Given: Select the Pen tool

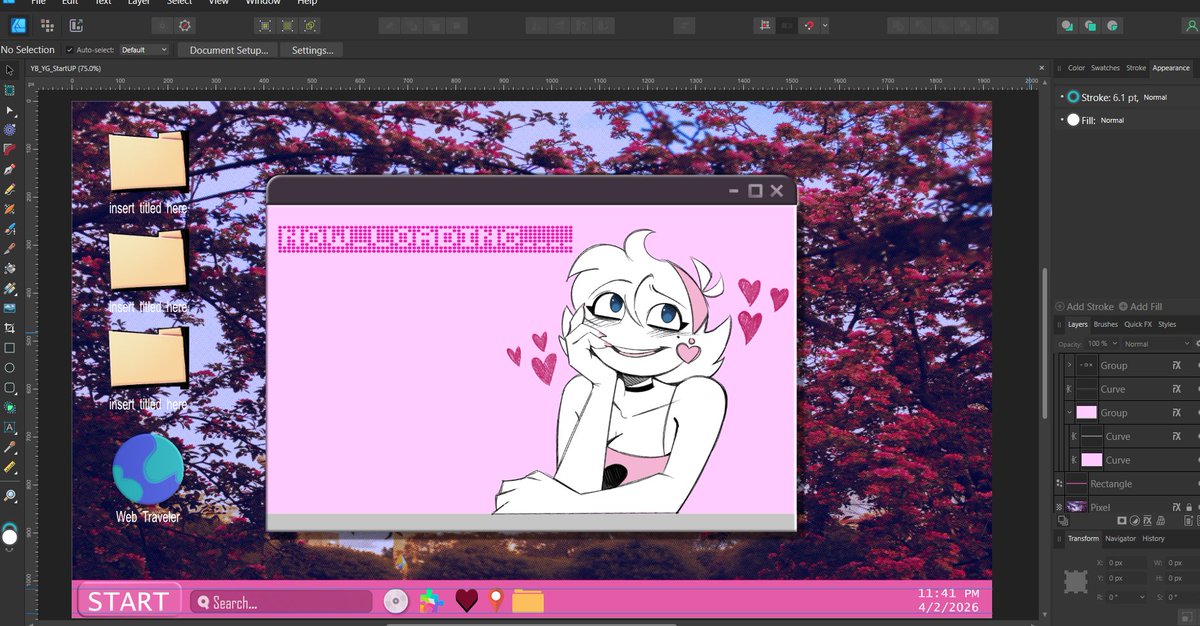Looking at the screenshot, I should coord(10,169).
